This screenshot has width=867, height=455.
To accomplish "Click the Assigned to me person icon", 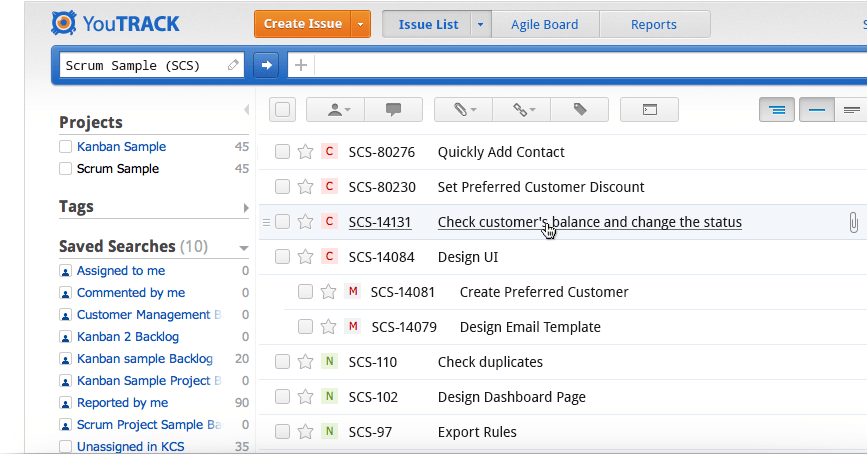I will (x=65, y=271).
